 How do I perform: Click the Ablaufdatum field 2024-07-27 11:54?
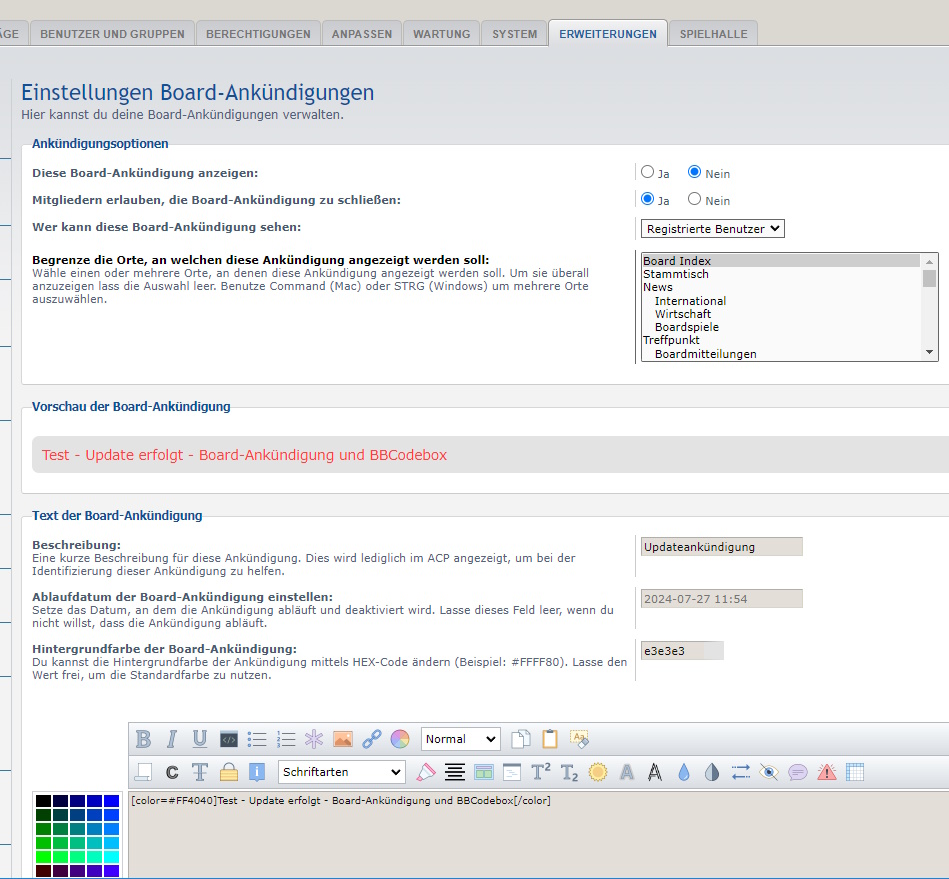point(721,599)
